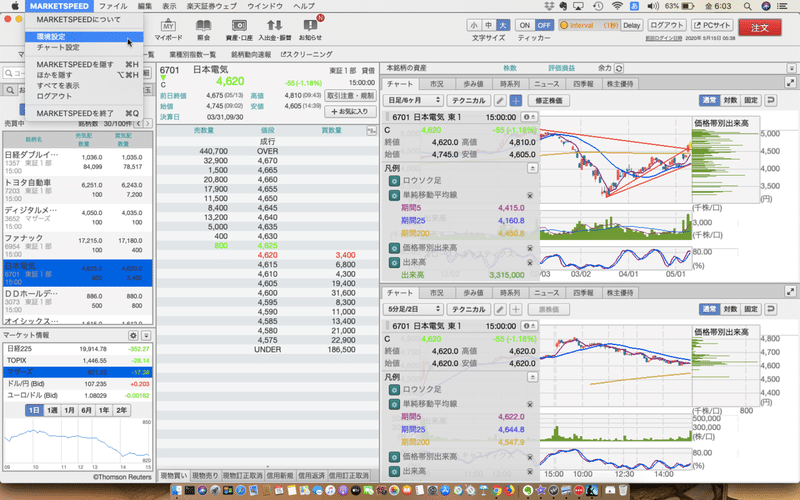Select 固定 scale in upper chart
The height and width of the screenshot is (500, 800).
tap(751, 101)
